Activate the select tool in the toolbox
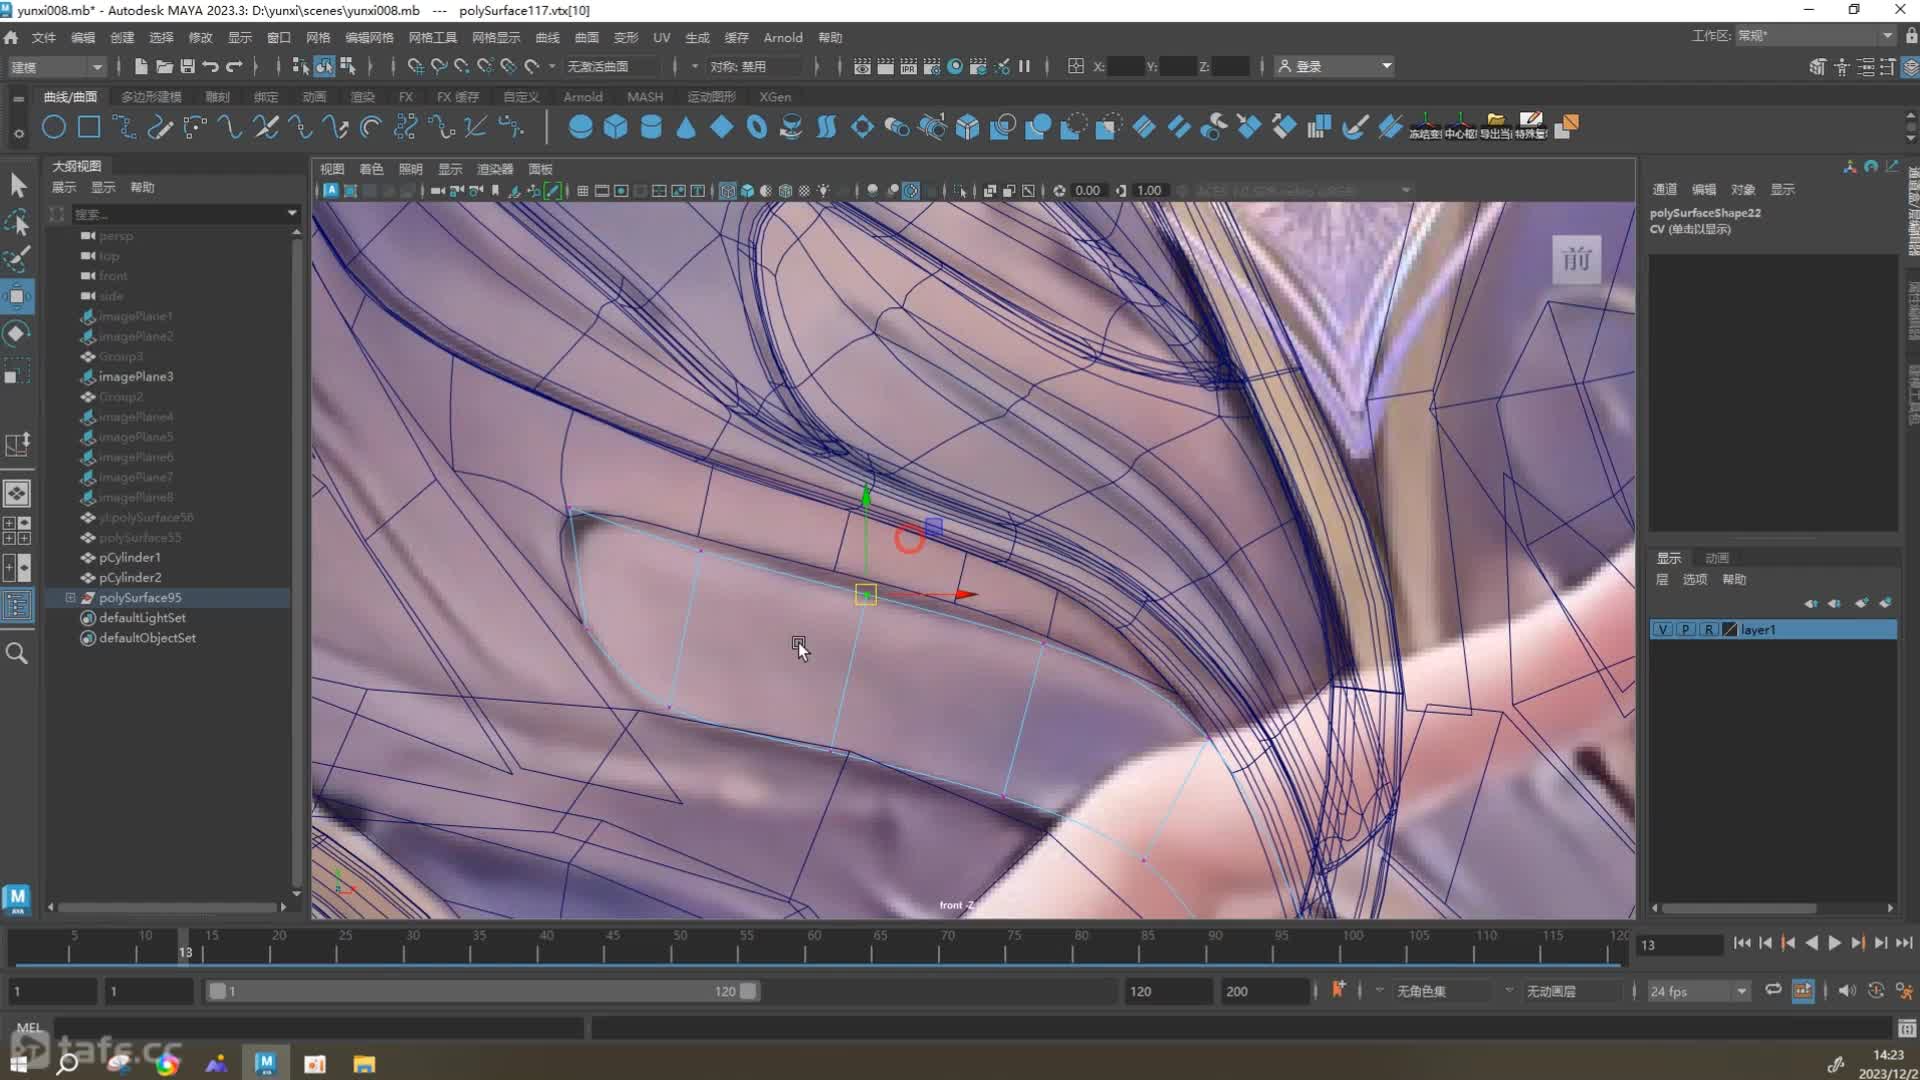 (18, 185)
